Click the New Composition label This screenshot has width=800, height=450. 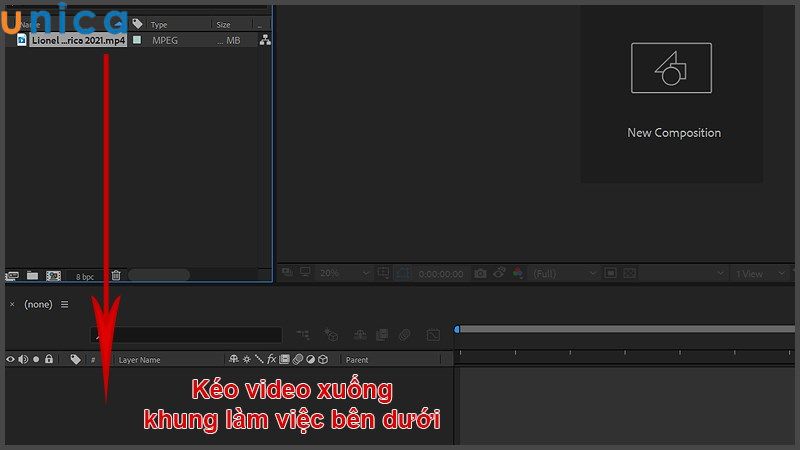click(x=674, y=133)
